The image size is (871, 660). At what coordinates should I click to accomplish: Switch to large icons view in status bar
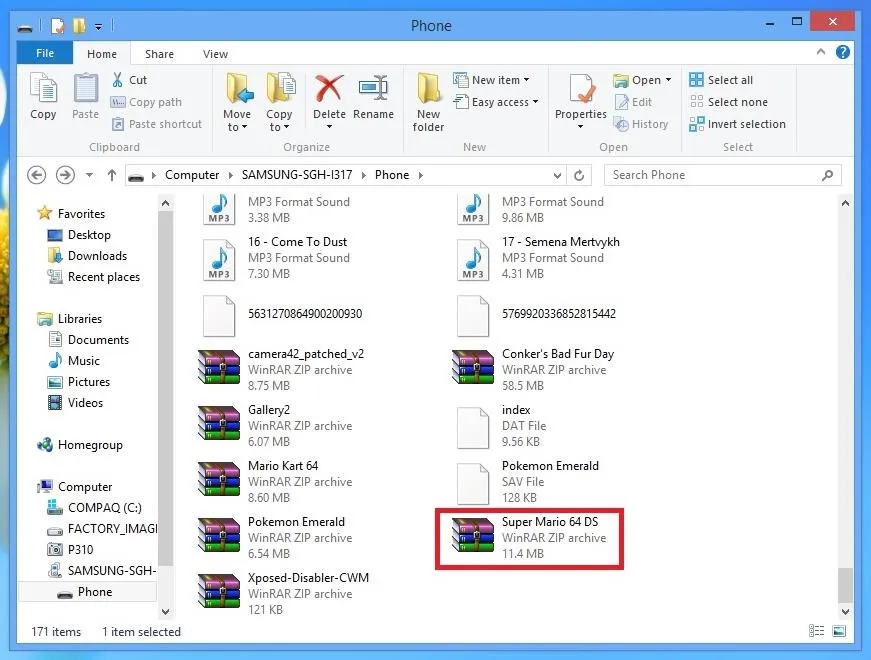[839, 631]
